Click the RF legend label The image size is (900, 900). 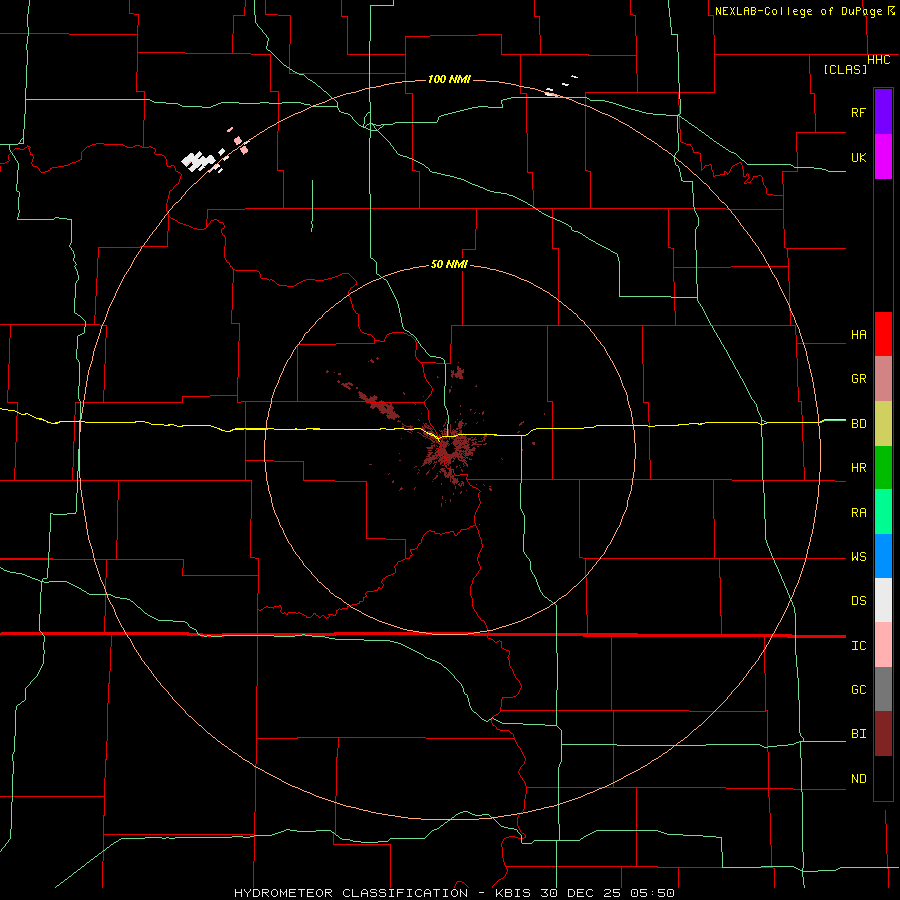point(859,112)
